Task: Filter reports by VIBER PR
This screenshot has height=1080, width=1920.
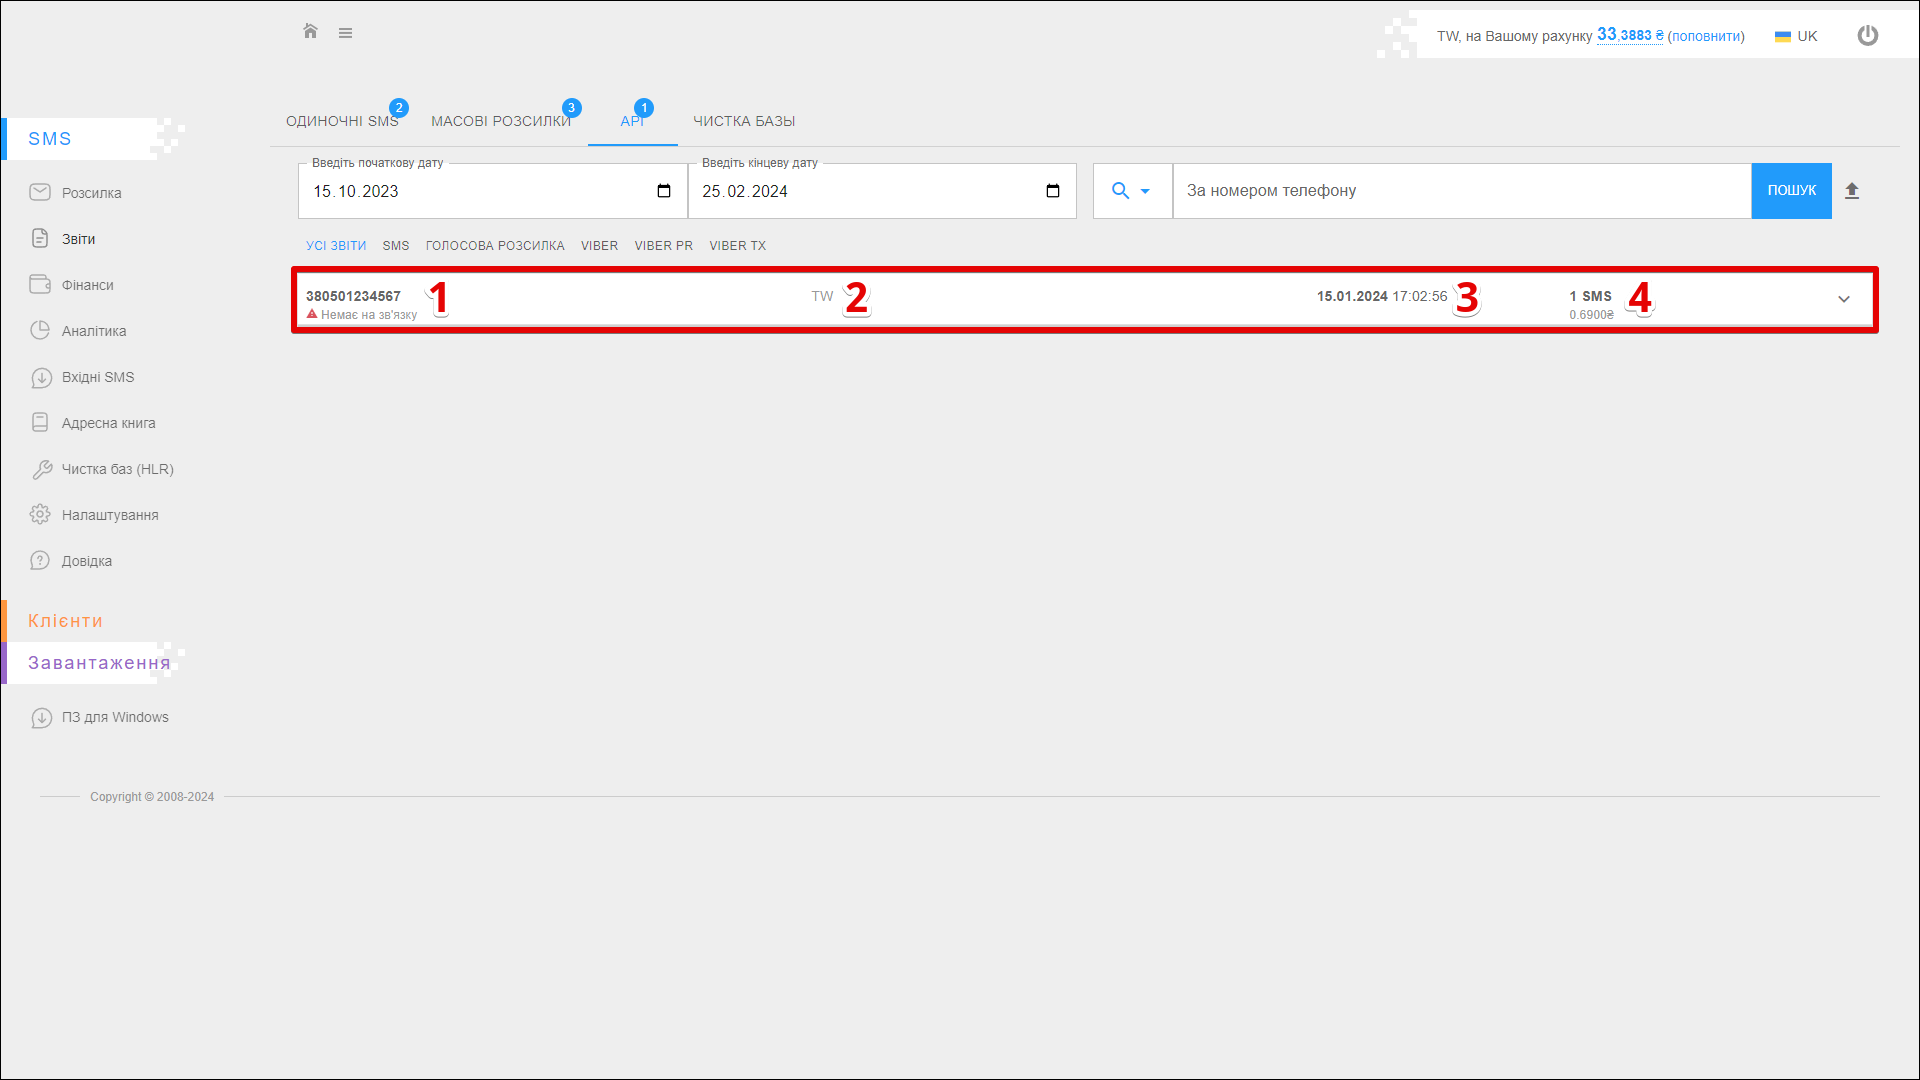Action: click(x=663, y=246)
